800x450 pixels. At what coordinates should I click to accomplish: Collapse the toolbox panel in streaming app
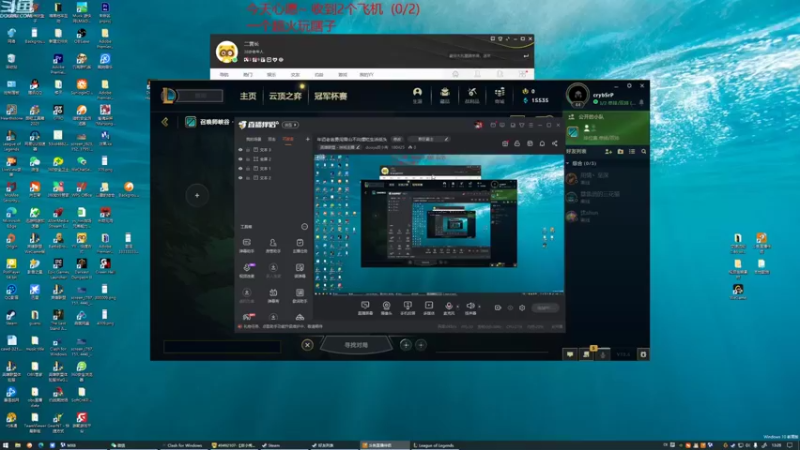pos(305,227)
